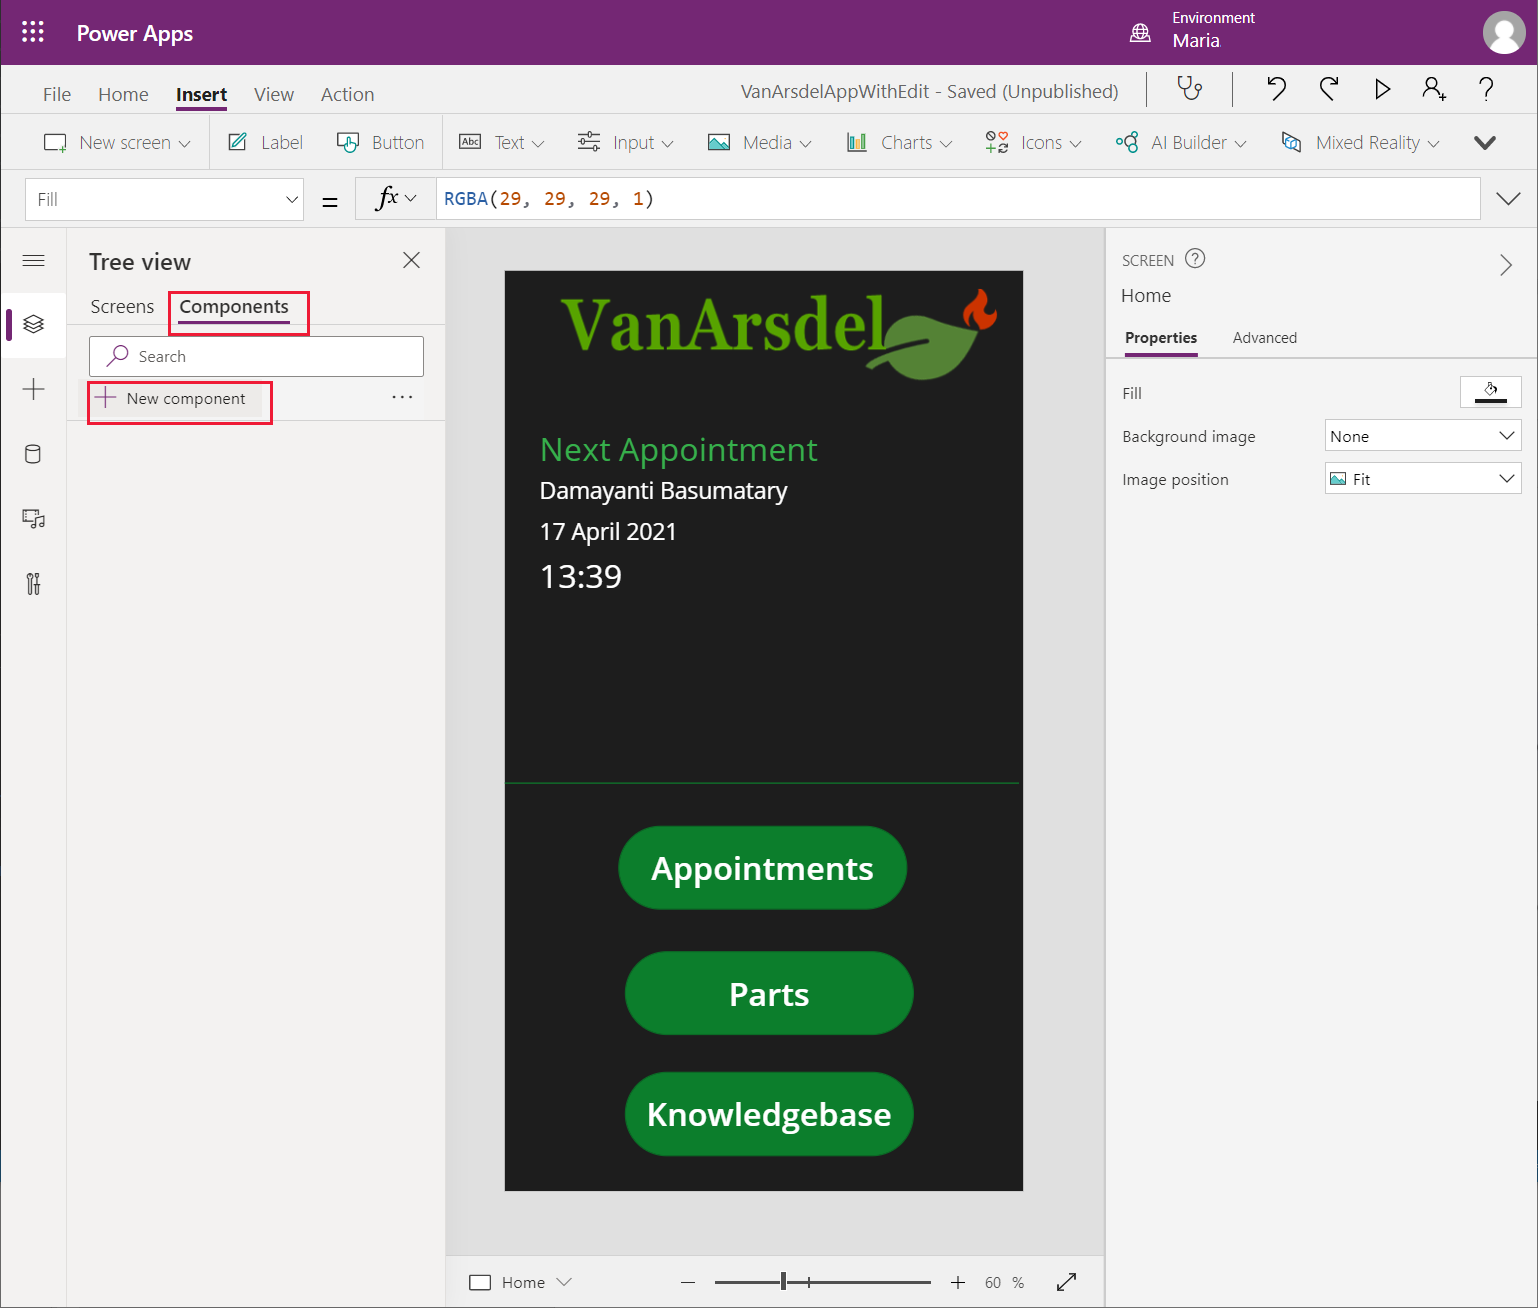Preview the app with the play icon
The height and width of the screenshot is (1308, 1538).
[x=1382, y=89]
